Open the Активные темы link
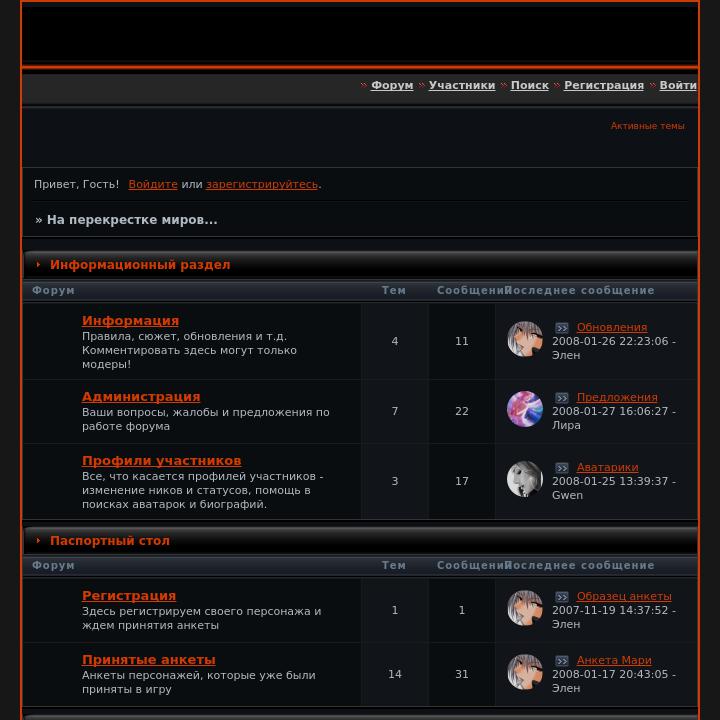 [x=647, y=126]
